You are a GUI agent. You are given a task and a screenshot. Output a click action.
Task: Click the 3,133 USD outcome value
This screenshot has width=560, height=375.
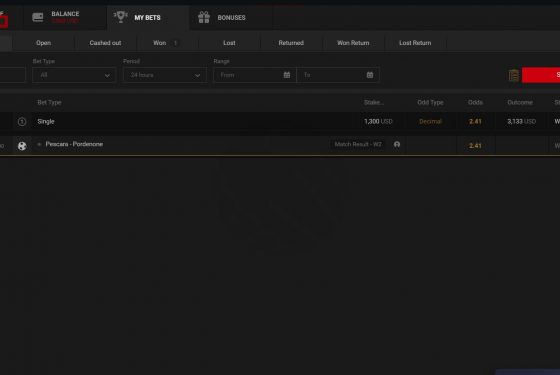point(521,121)
